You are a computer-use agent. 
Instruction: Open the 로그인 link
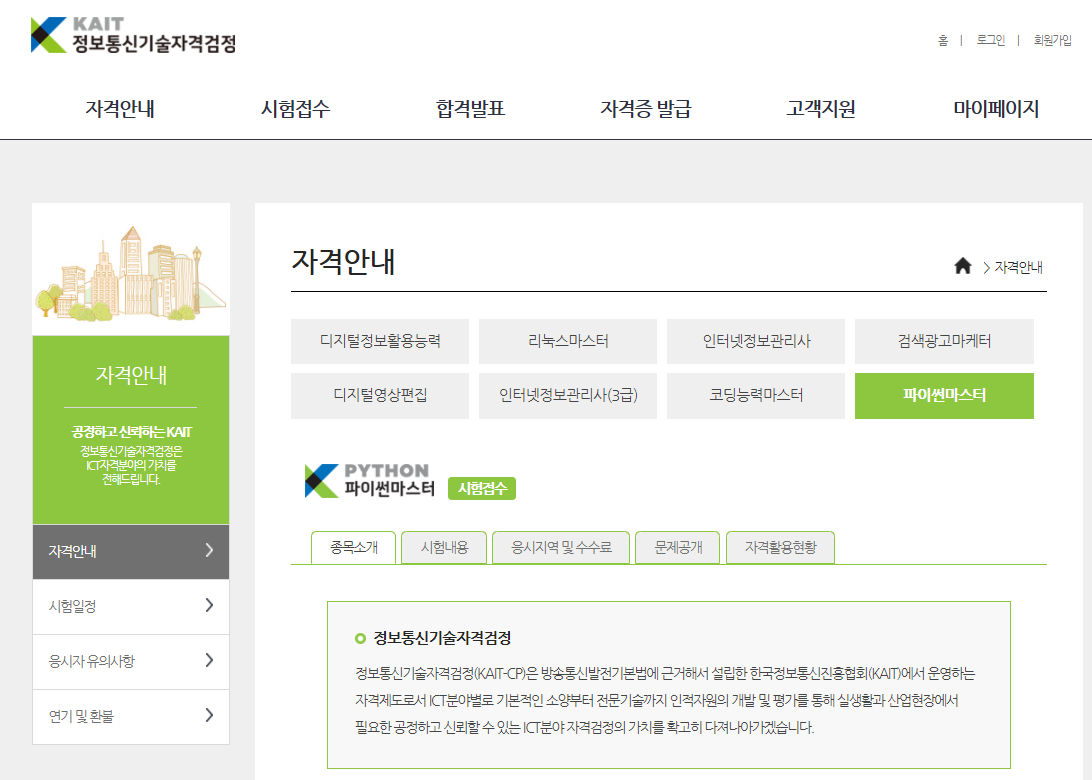coord(990,40)
